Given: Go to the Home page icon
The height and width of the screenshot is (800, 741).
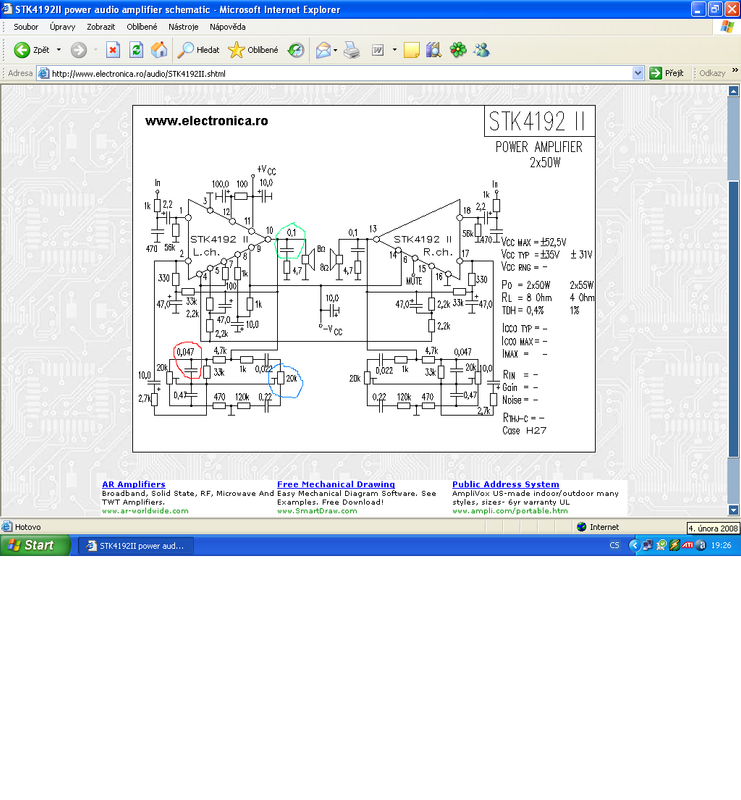Looking at the screenshot, I should [x=159, y=50].
